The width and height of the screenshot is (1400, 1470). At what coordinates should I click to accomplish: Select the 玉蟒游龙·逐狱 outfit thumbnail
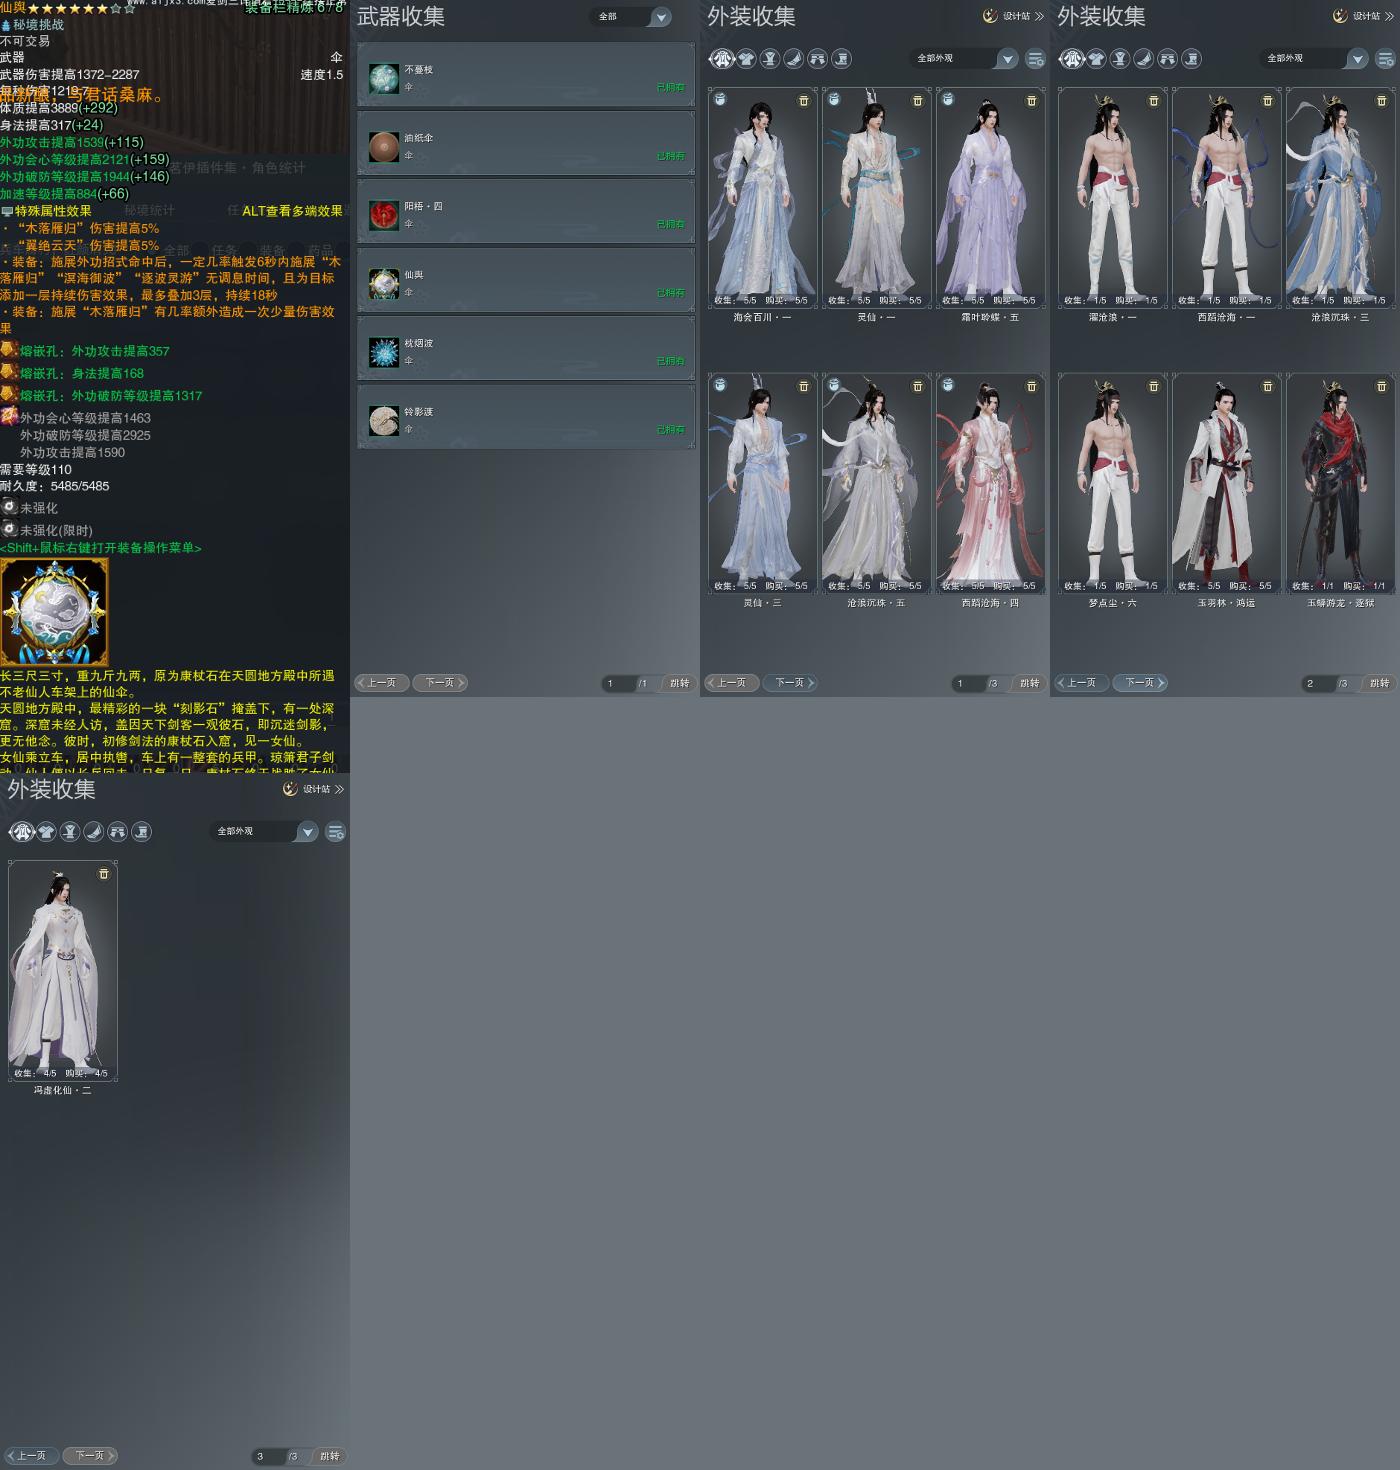[1340, 483]
